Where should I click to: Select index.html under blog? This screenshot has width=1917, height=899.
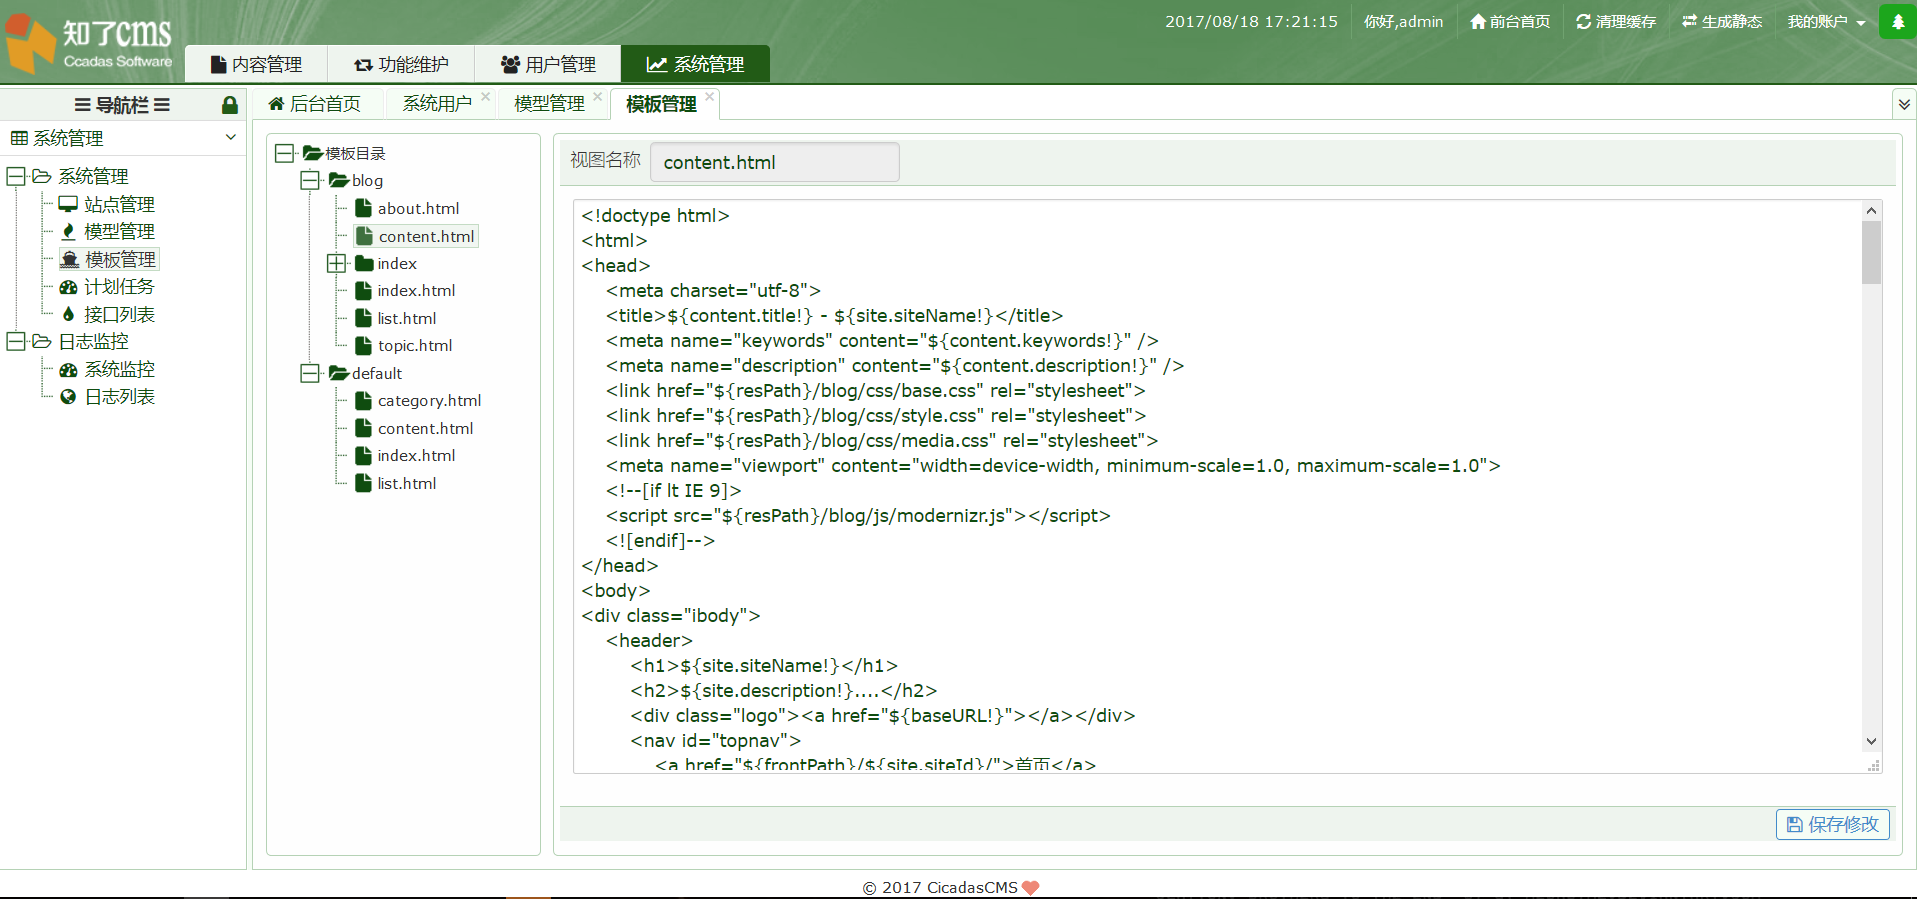click(416, 290)
